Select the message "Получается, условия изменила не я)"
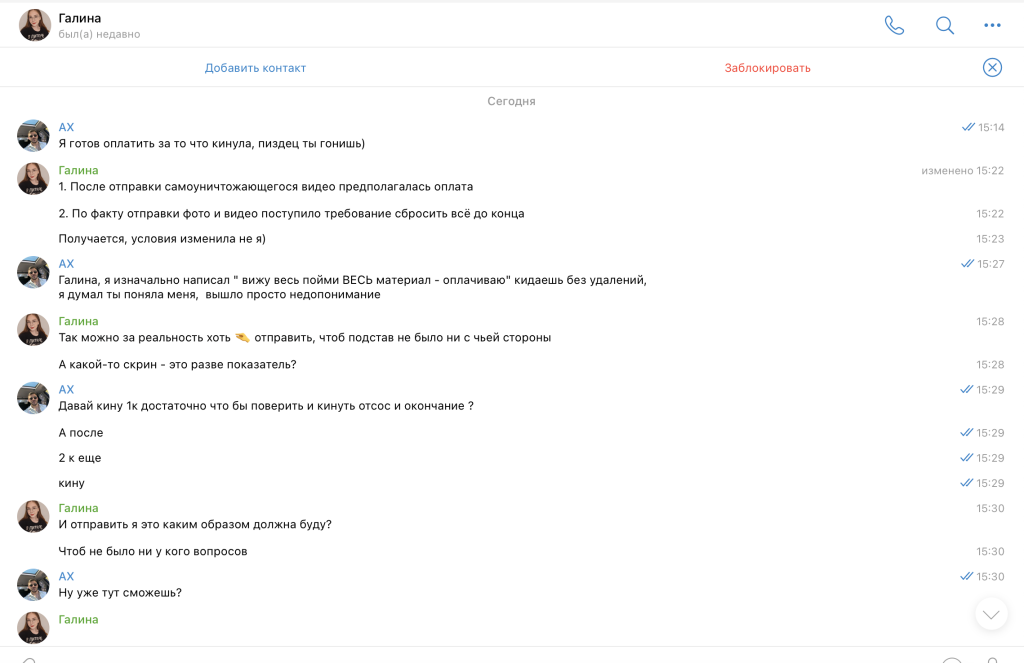 click(x=162, y=239)
